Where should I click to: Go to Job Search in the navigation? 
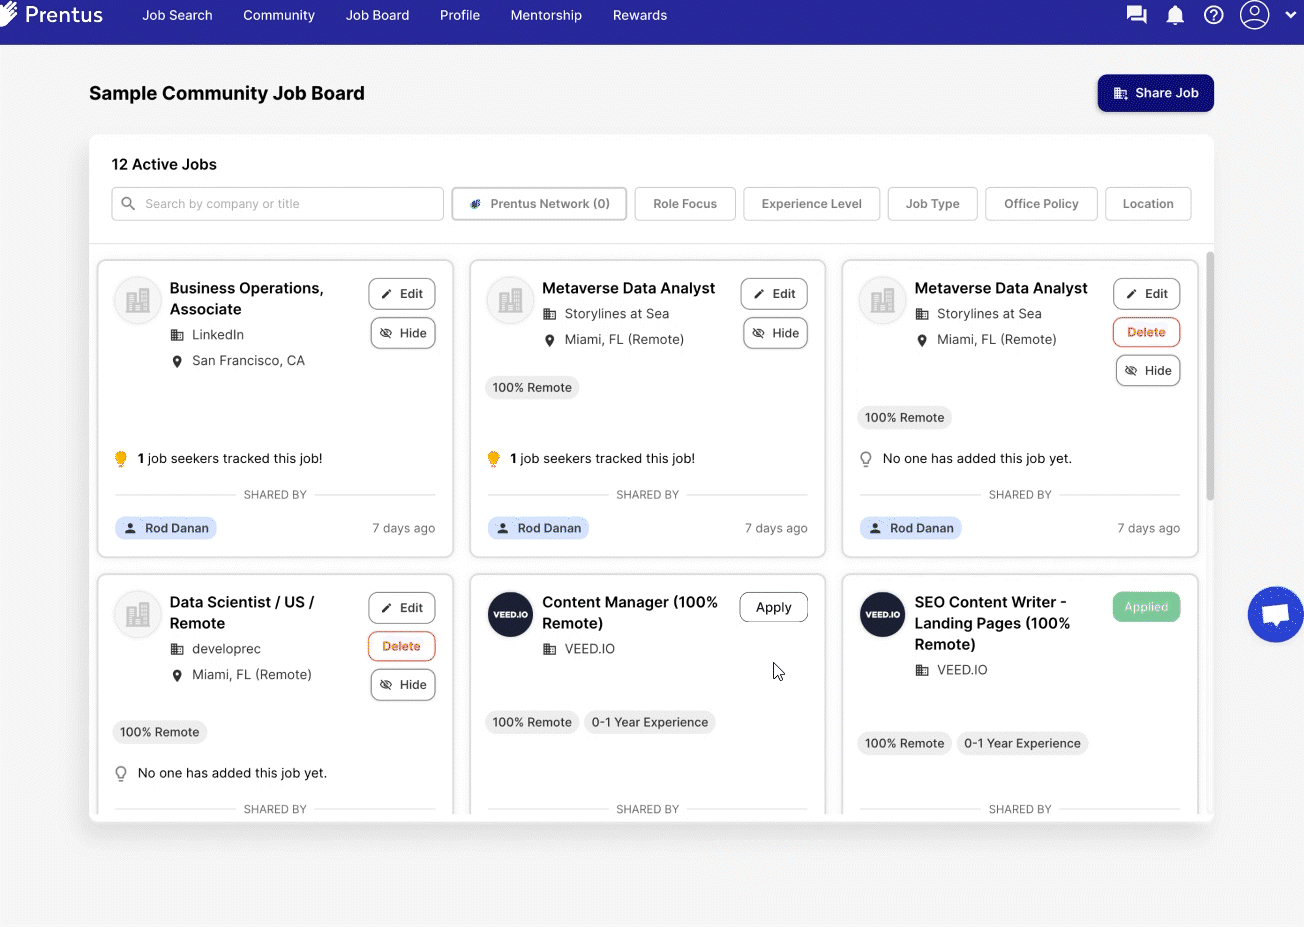coord(177,15)
